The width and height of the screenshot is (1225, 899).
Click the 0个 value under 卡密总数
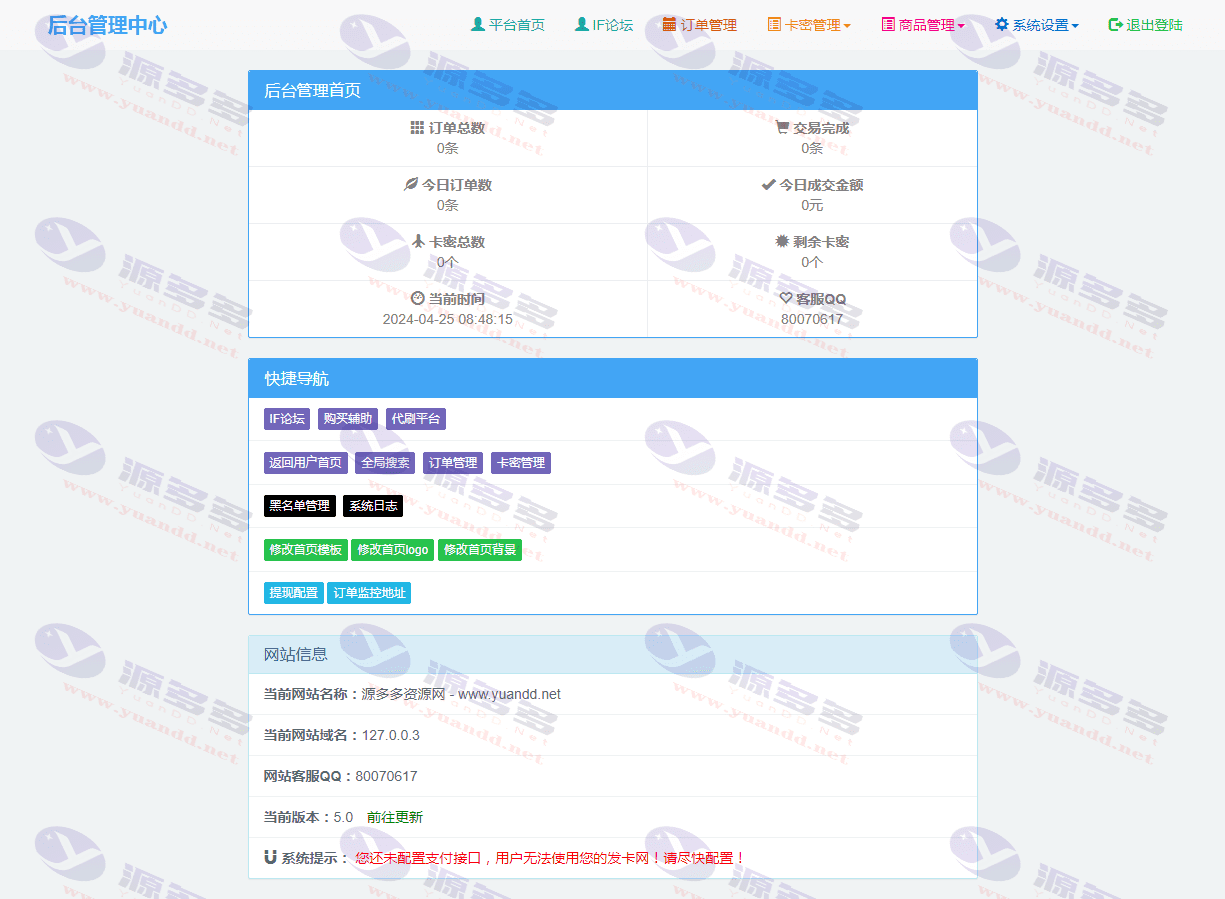(448, 262)
